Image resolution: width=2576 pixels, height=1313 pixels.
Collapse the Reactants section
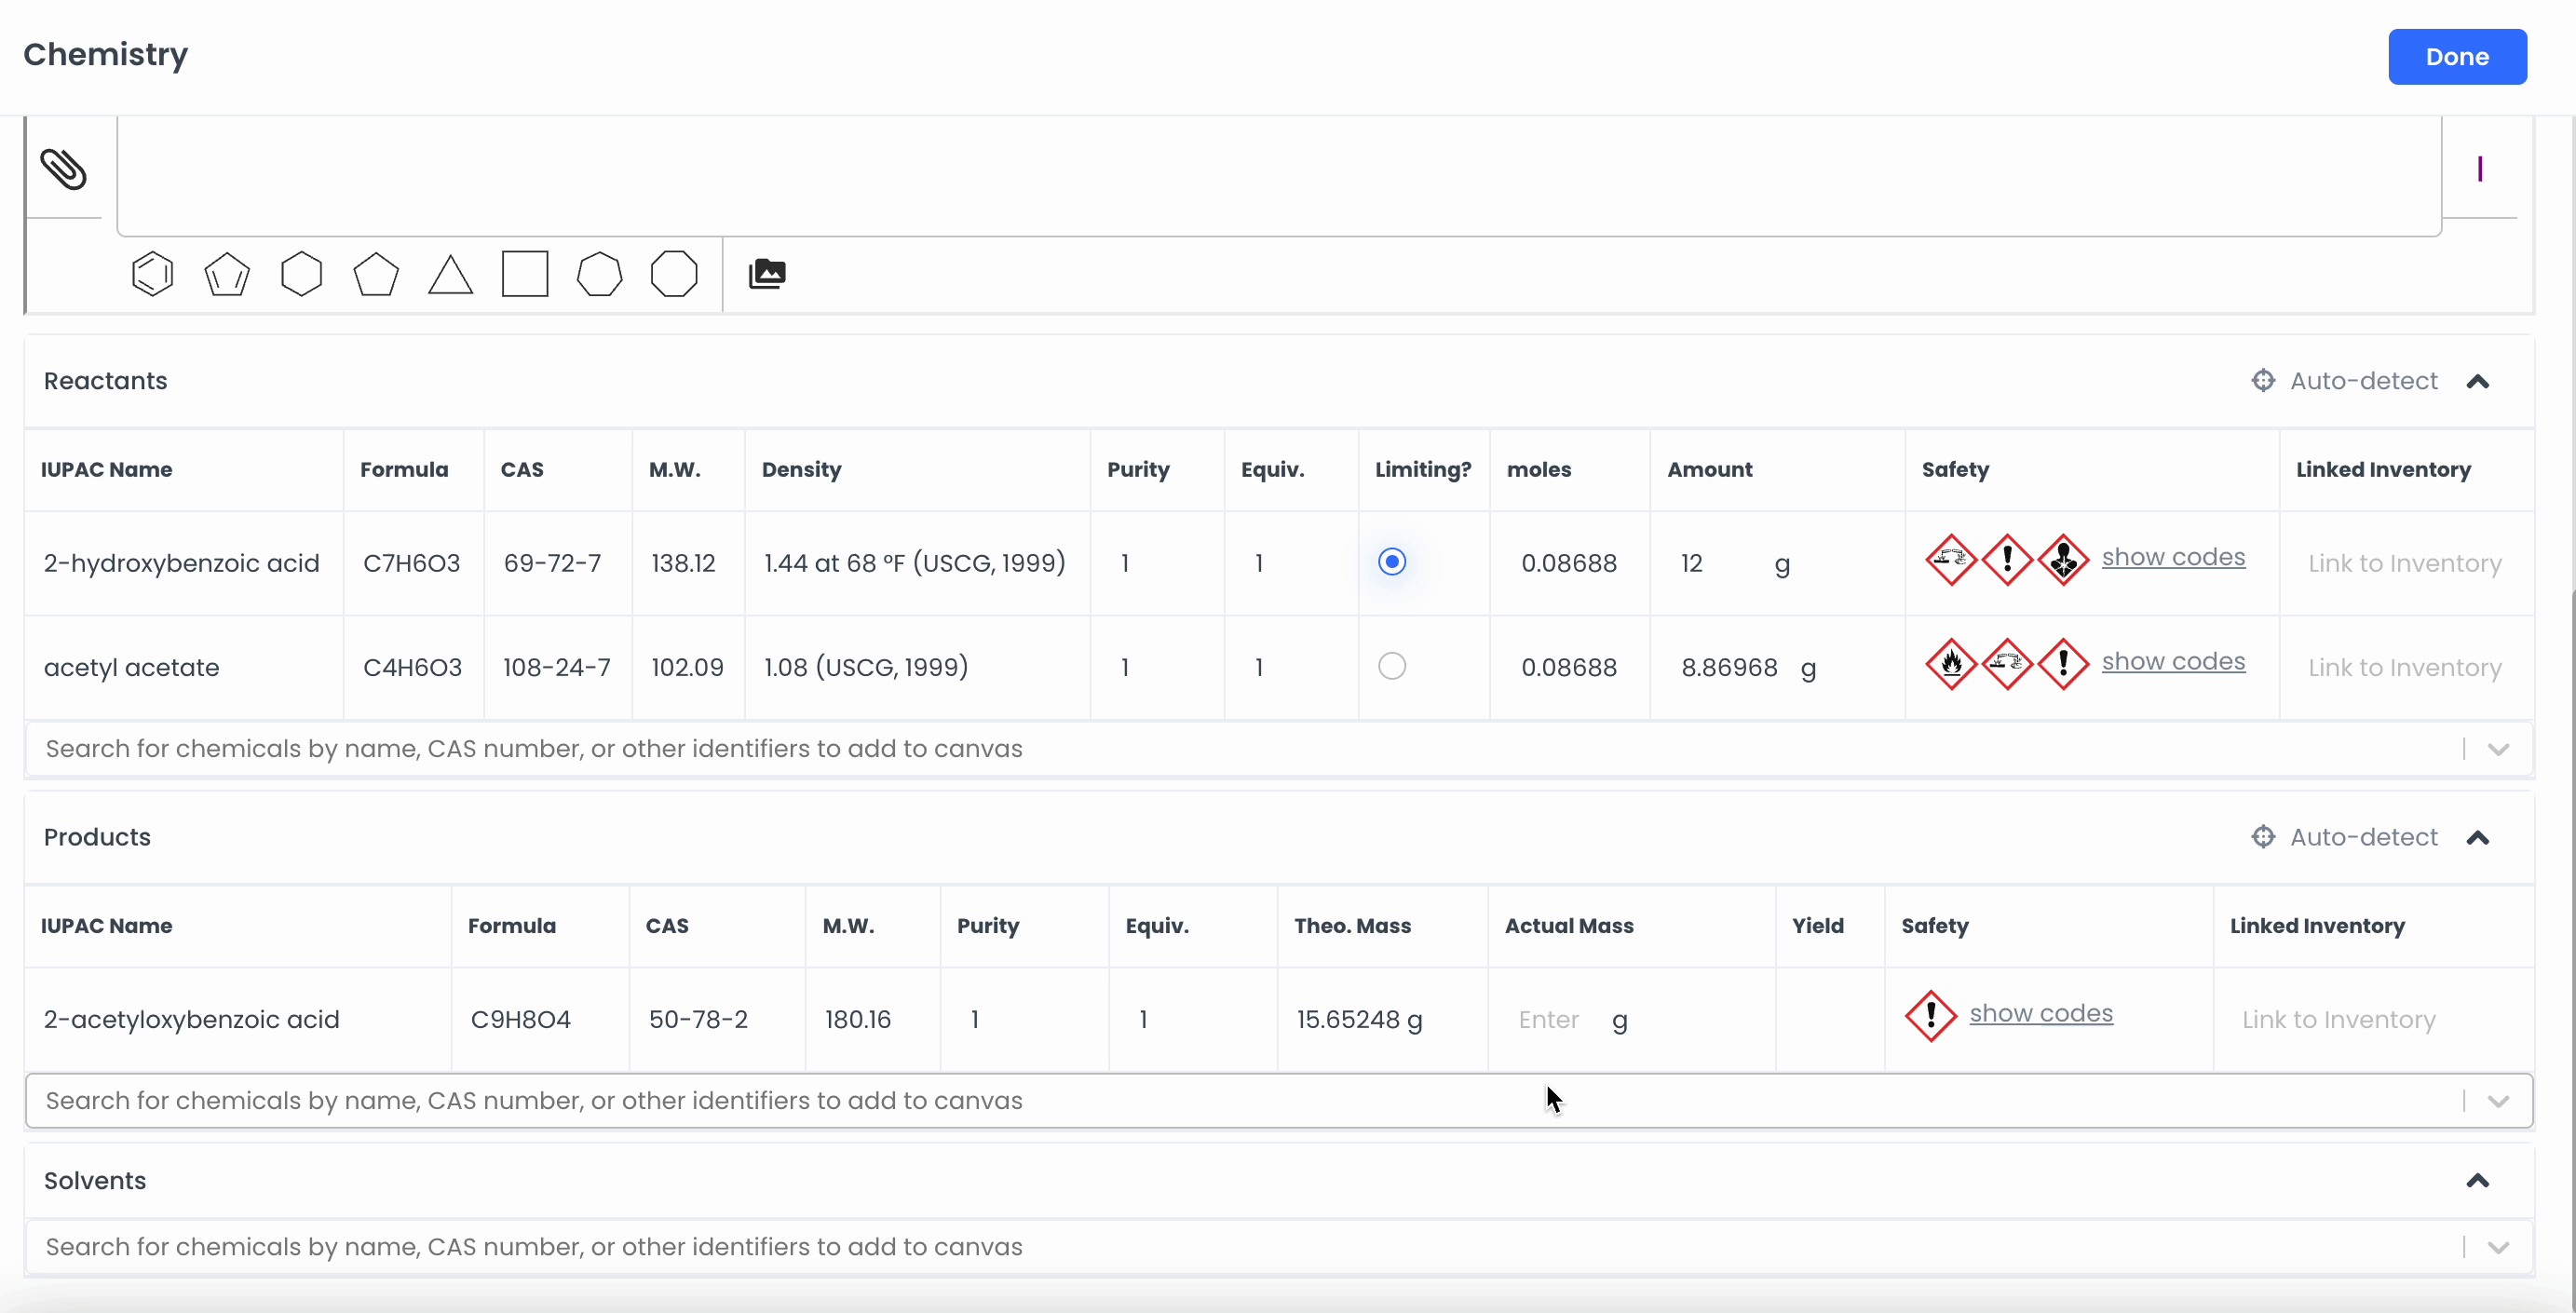(x=2477, y=382)
